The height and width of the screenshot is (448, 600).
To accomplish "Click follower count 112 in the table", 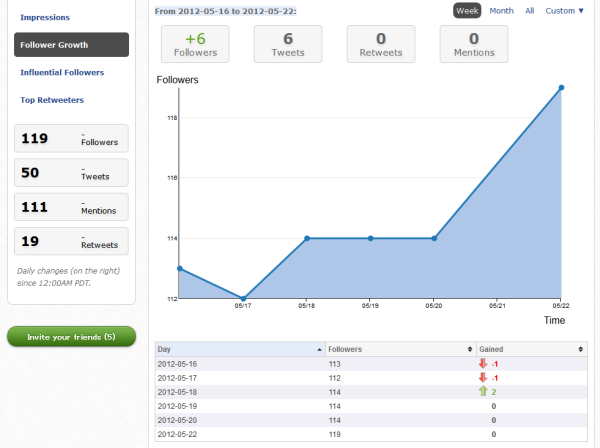I will (x=334, y=378).
